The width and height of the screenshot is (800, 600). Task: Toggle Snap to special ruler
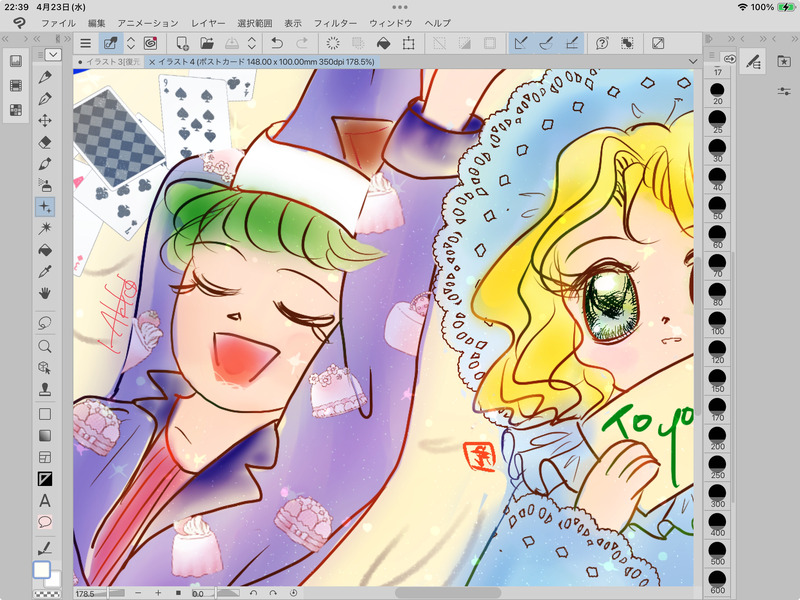(546, 43)
